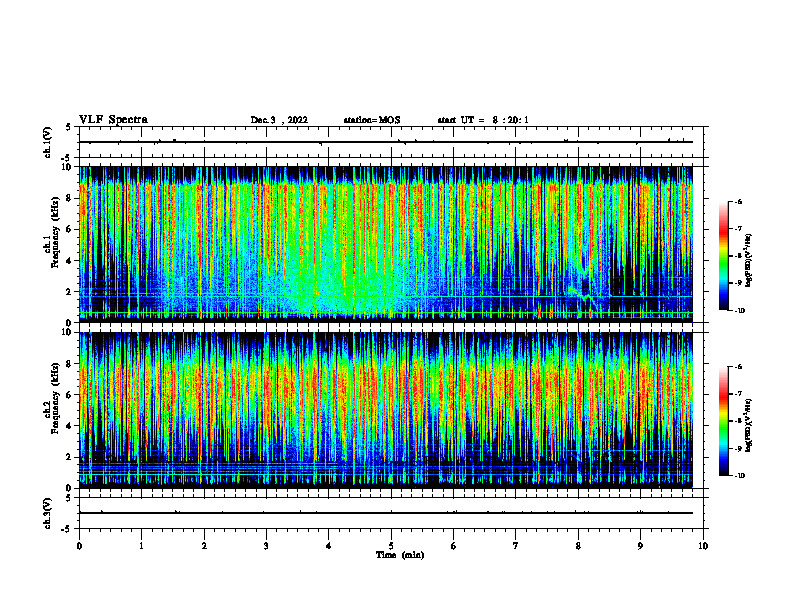Click the 'station=MOS' header text

pos(372,120)
